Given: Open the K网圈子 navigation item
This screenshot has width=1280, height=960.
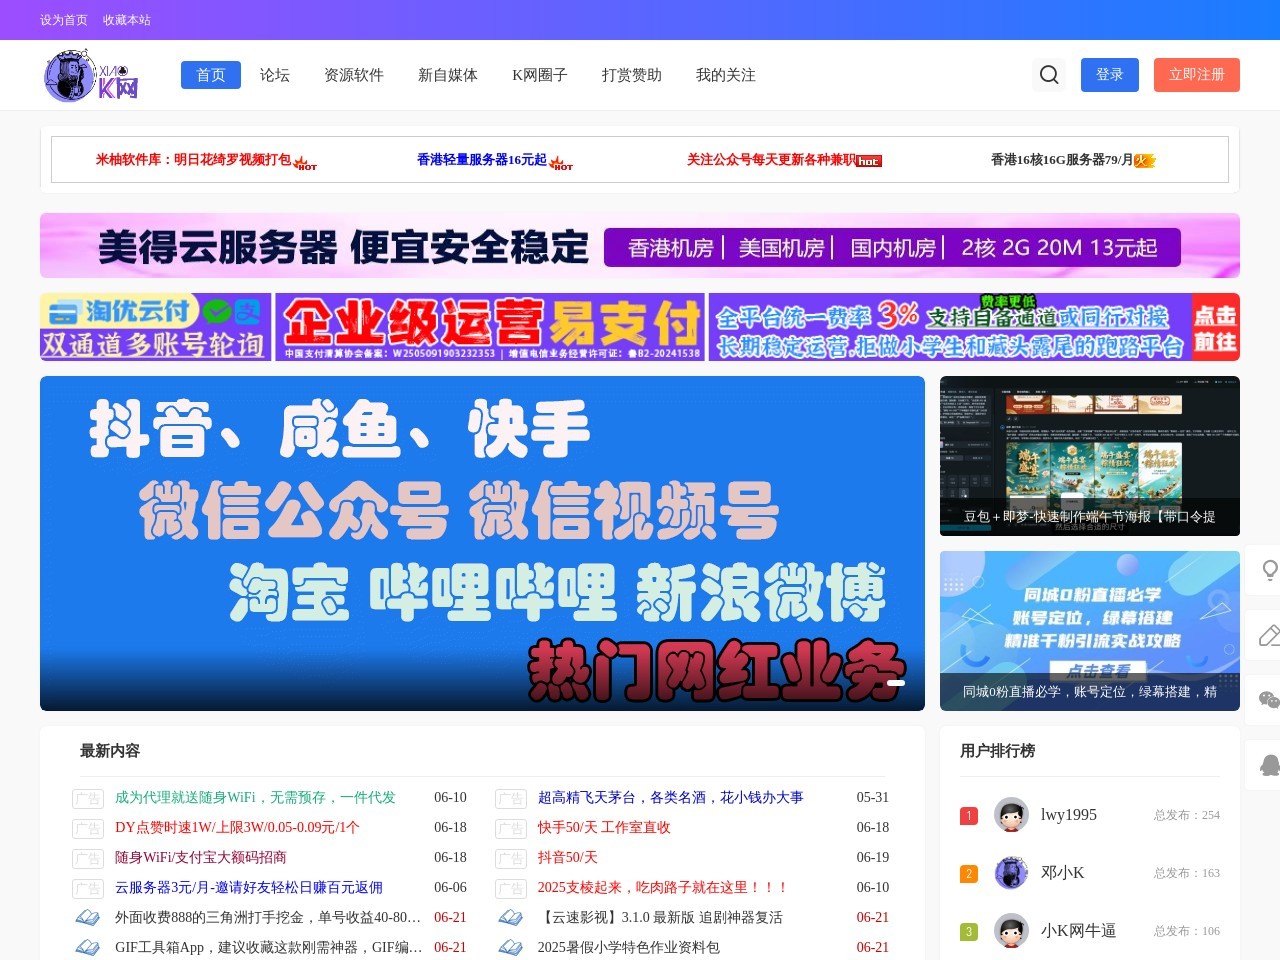Looking at the screenshot, I should pyautogui.click(x=540, y=75).
